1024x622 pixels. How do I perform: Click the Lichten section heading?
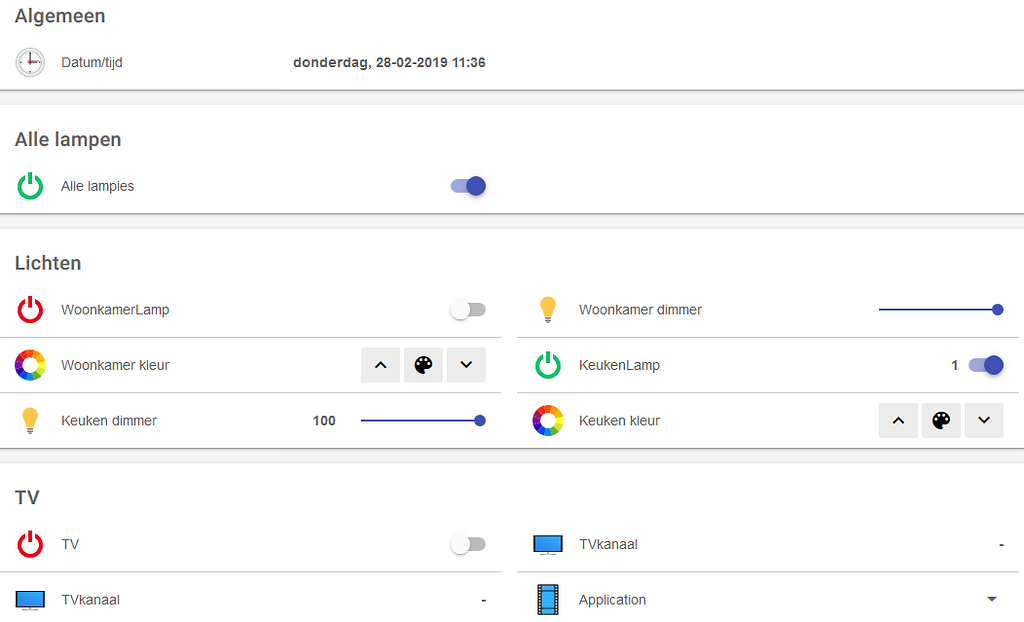(48, 263)
